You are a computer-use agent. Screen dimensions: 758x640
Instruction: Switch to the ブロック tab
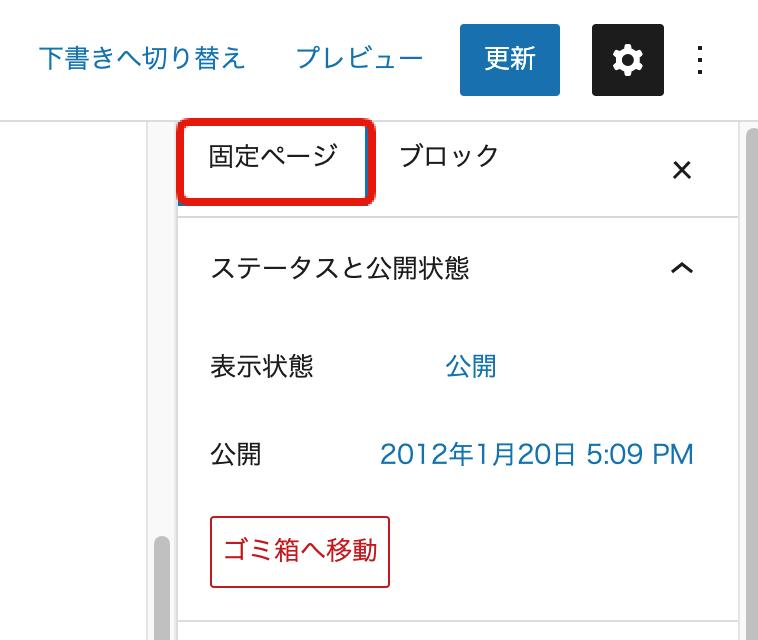coord(449,157)
